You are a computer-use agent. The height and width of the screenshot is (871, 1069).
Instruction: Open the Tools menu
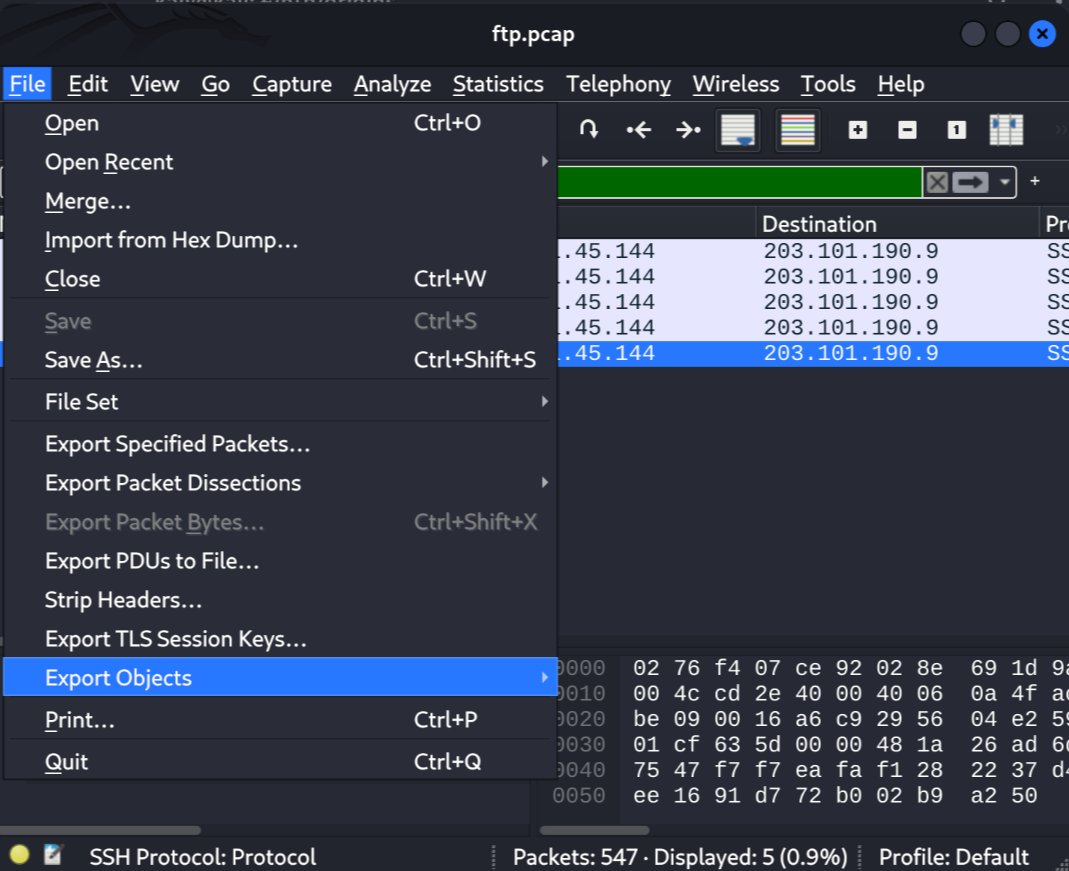[x=828, y=84]
